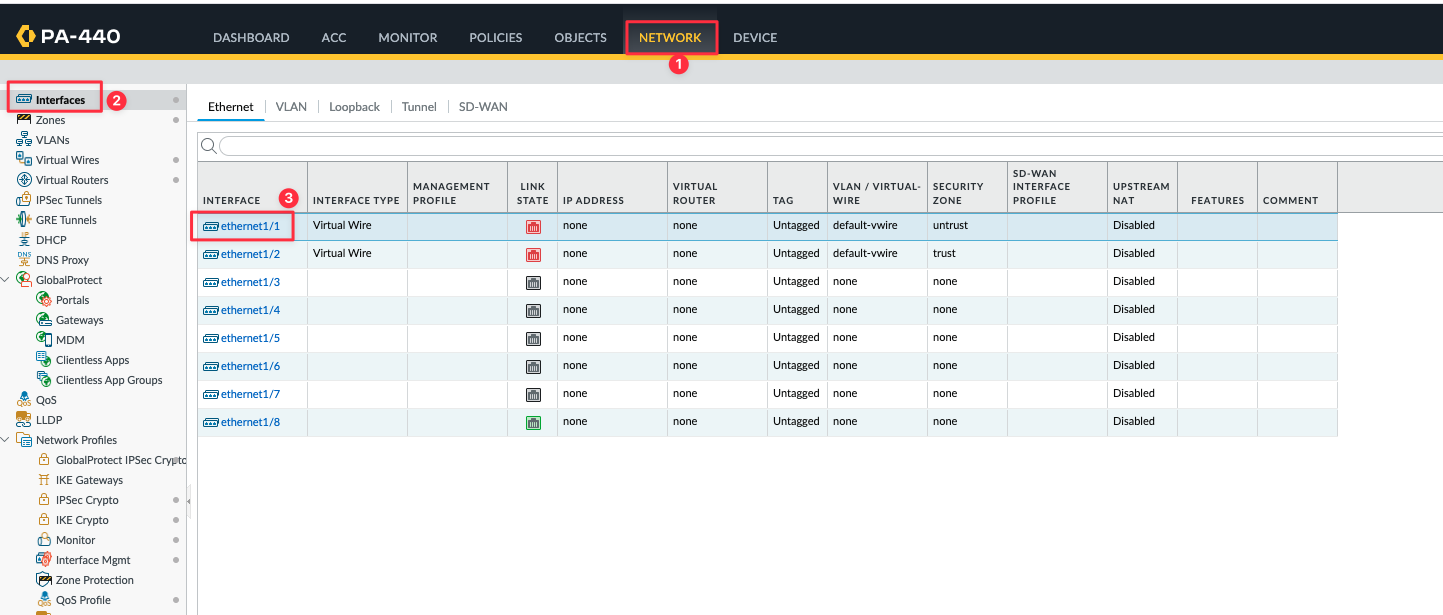
Task: Click the DNS Proxy sidebar icon
Action: (25, 260)
